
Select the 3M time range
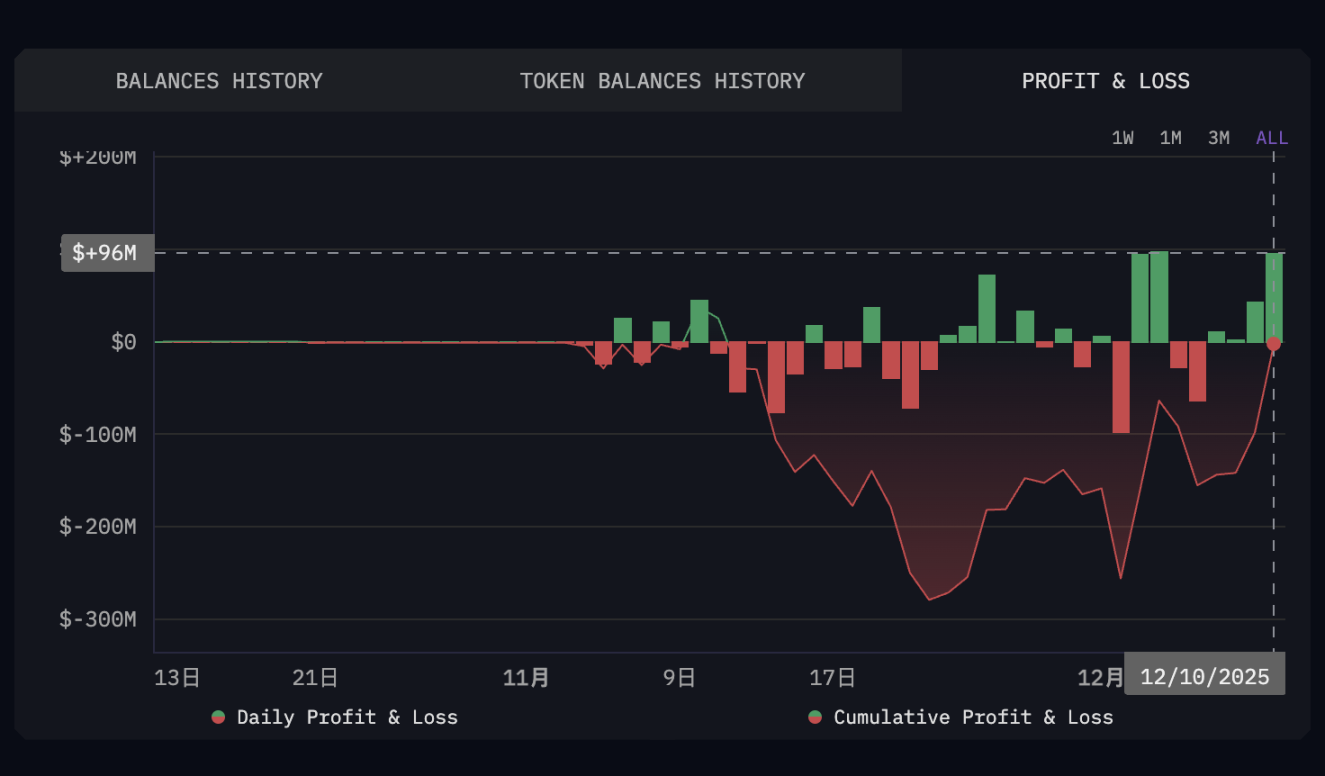pos(1219,138)
